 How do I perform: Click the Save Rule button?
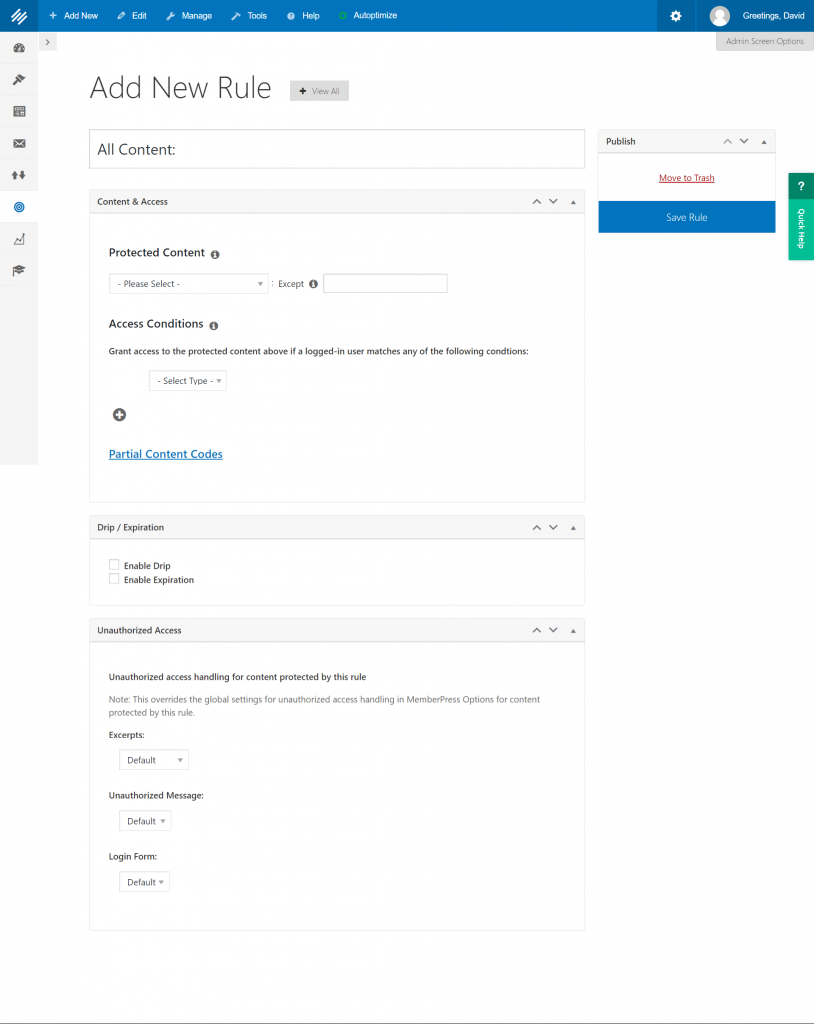(686, 217)
